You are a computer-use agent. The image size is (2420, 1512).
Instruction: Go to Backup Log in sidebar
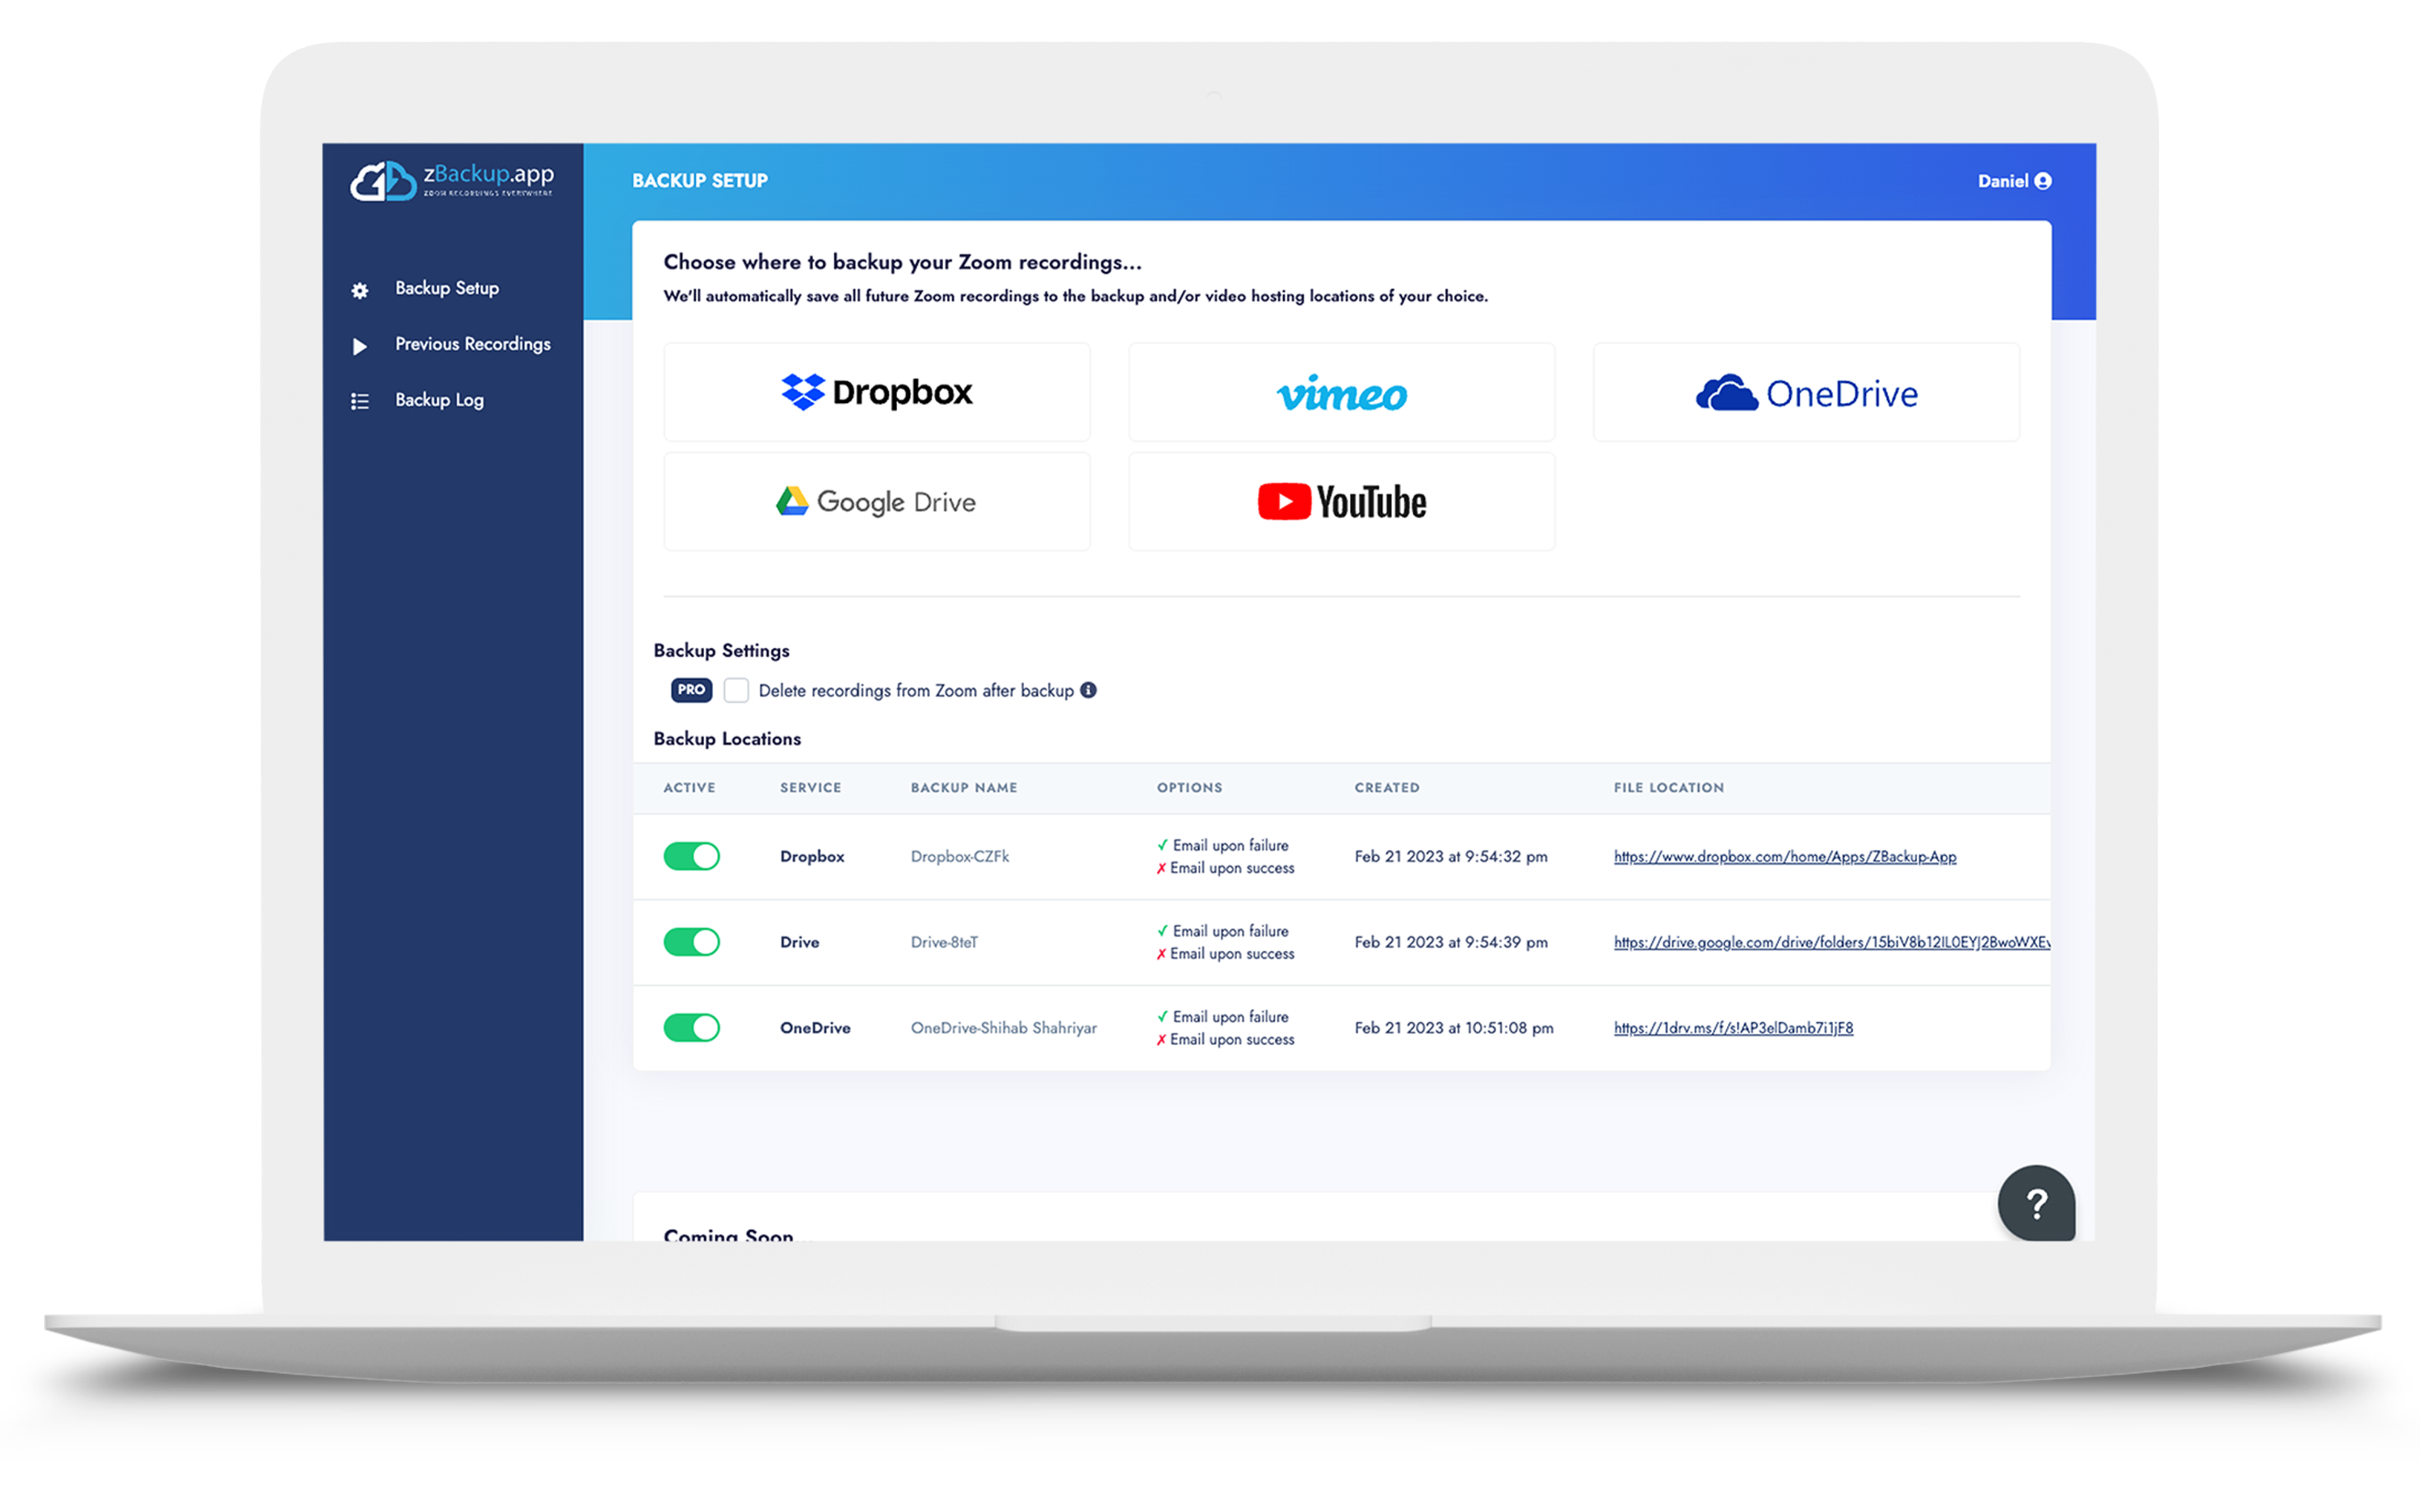click(x=439, y=400)
